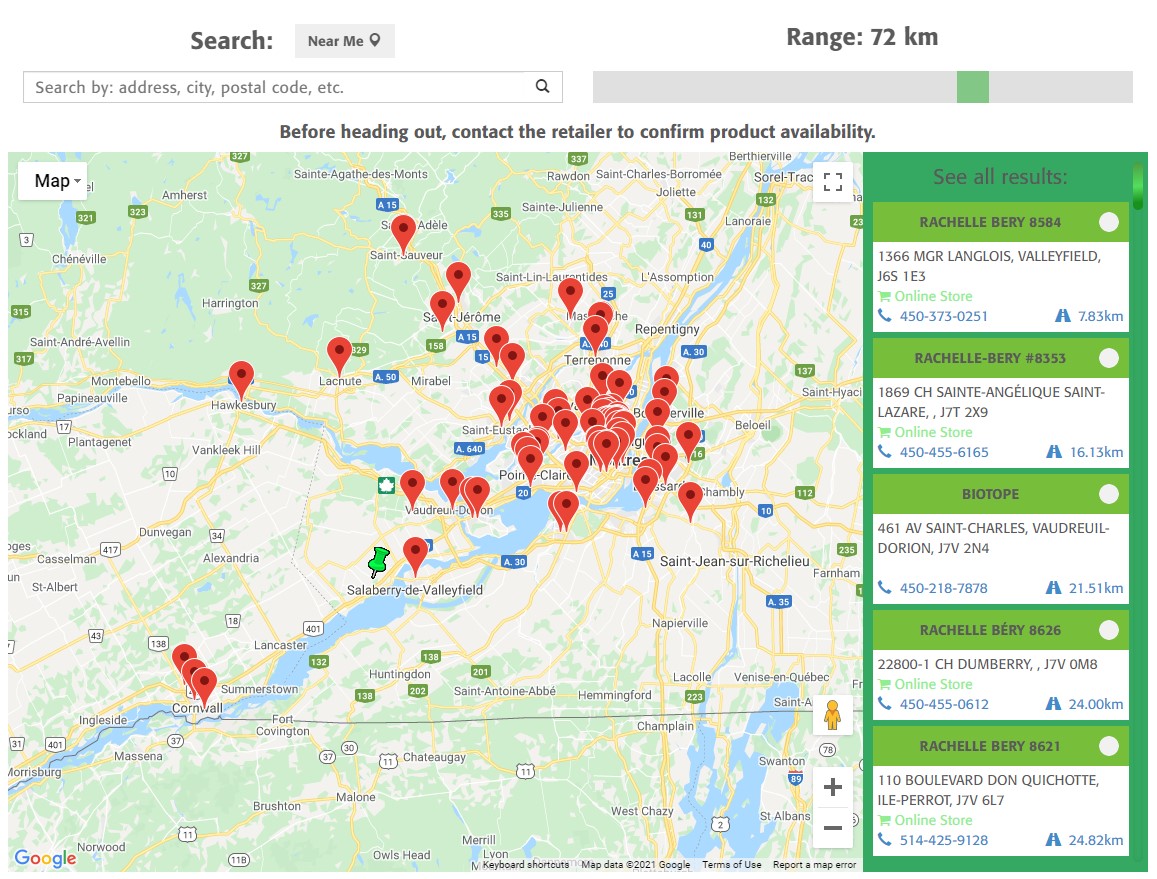Click the Near Me location button

pos(345,41)
